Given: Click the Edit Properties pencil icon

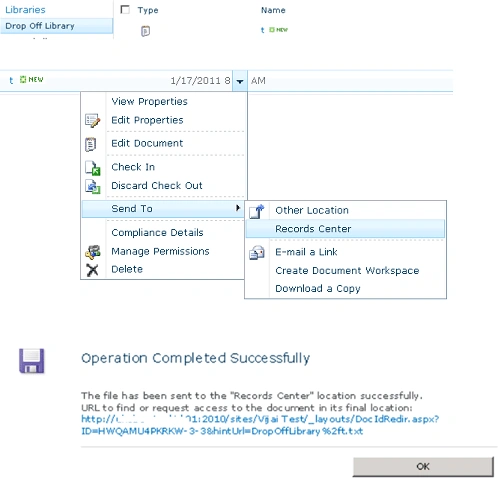Looking at the screenshot, I should click(92, 120).
